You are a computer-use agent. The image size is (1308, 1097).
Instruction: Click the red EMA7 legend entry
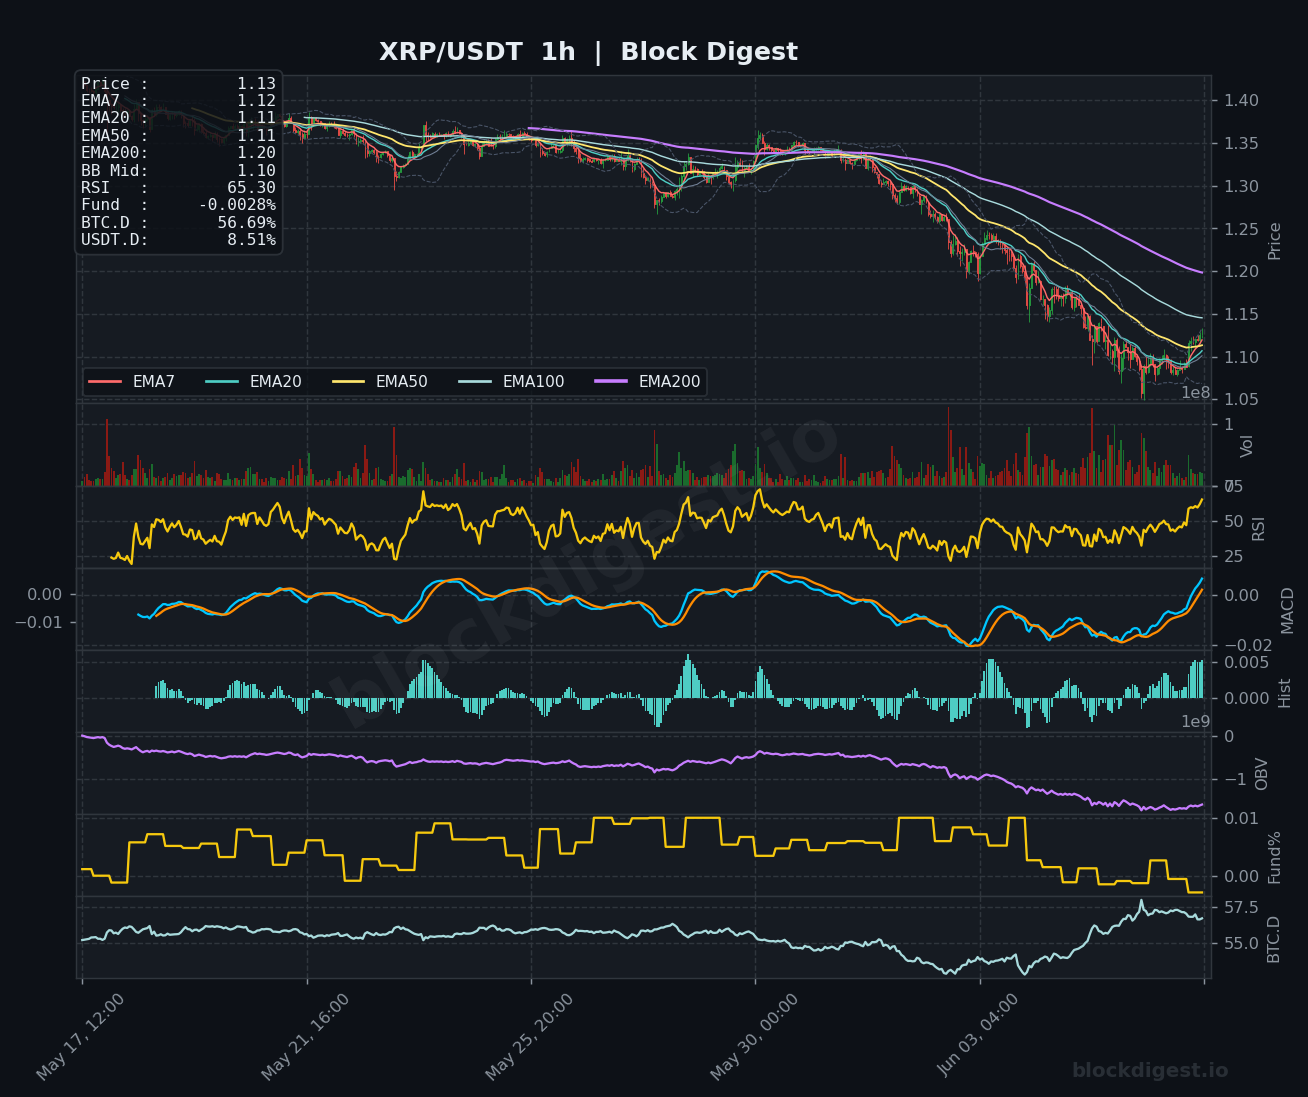click(x=132, y=382)
